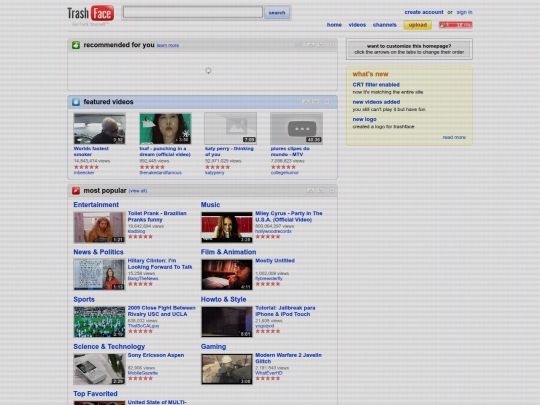Viewport: 540px width, 405px height.
Task: Open the Worlds fastest smoker thumbnail
Action: 100,128
